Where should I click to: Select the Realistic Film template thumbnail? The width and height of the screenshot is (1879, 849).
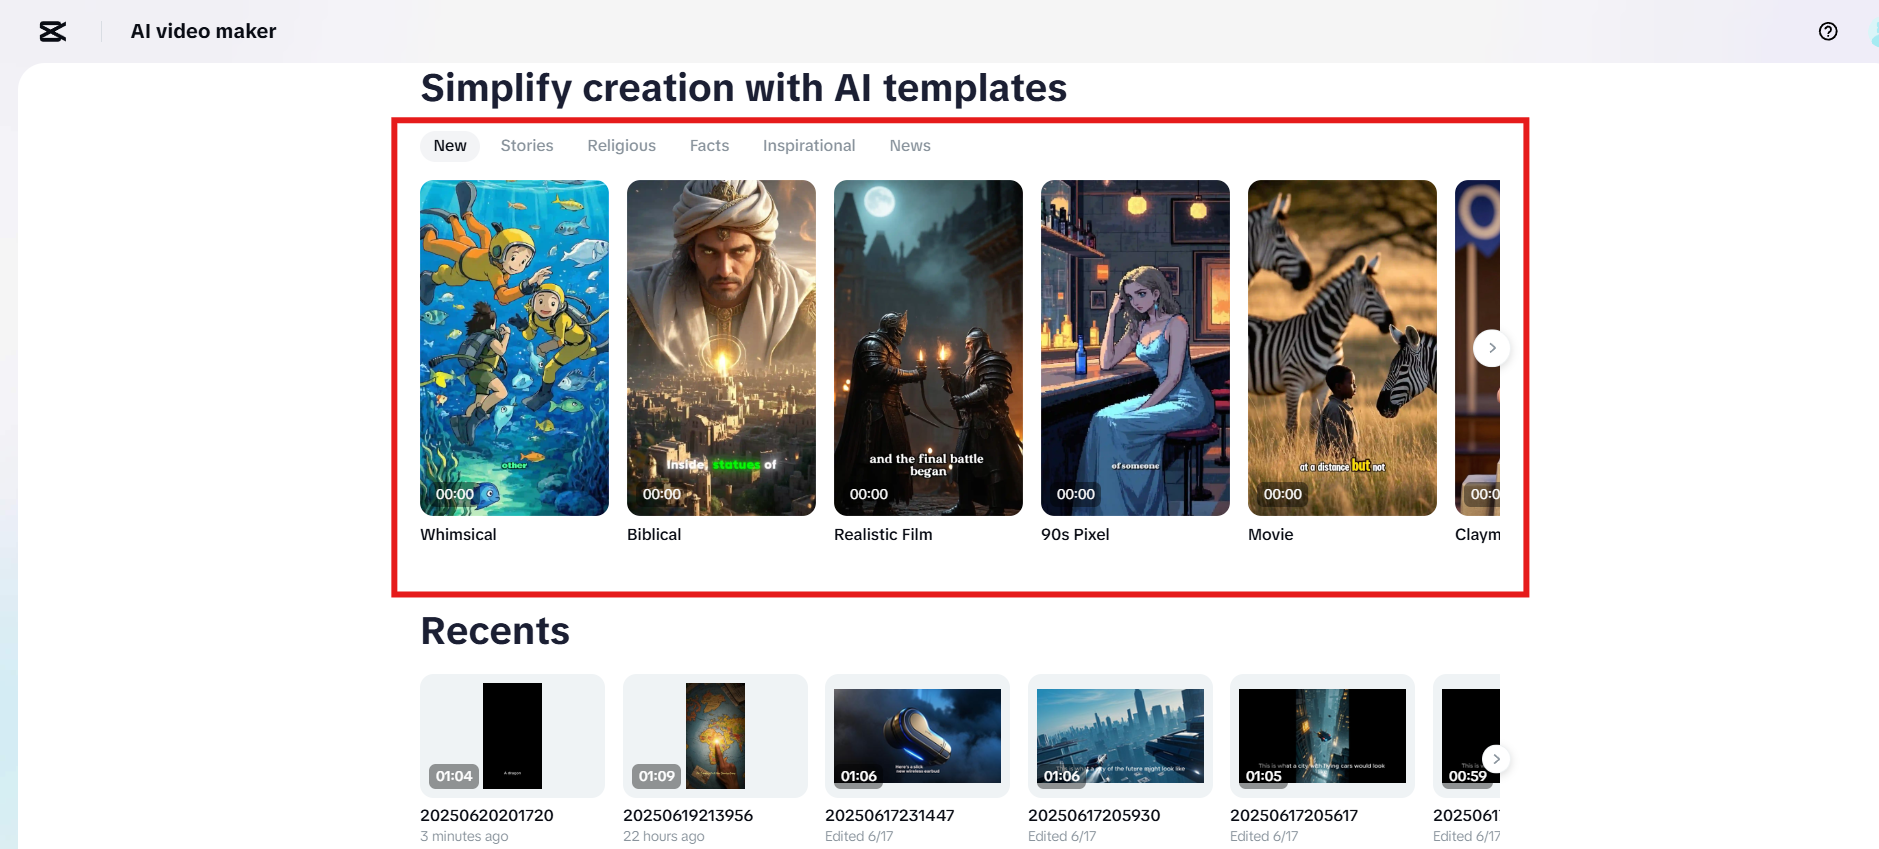coord(928,348)
